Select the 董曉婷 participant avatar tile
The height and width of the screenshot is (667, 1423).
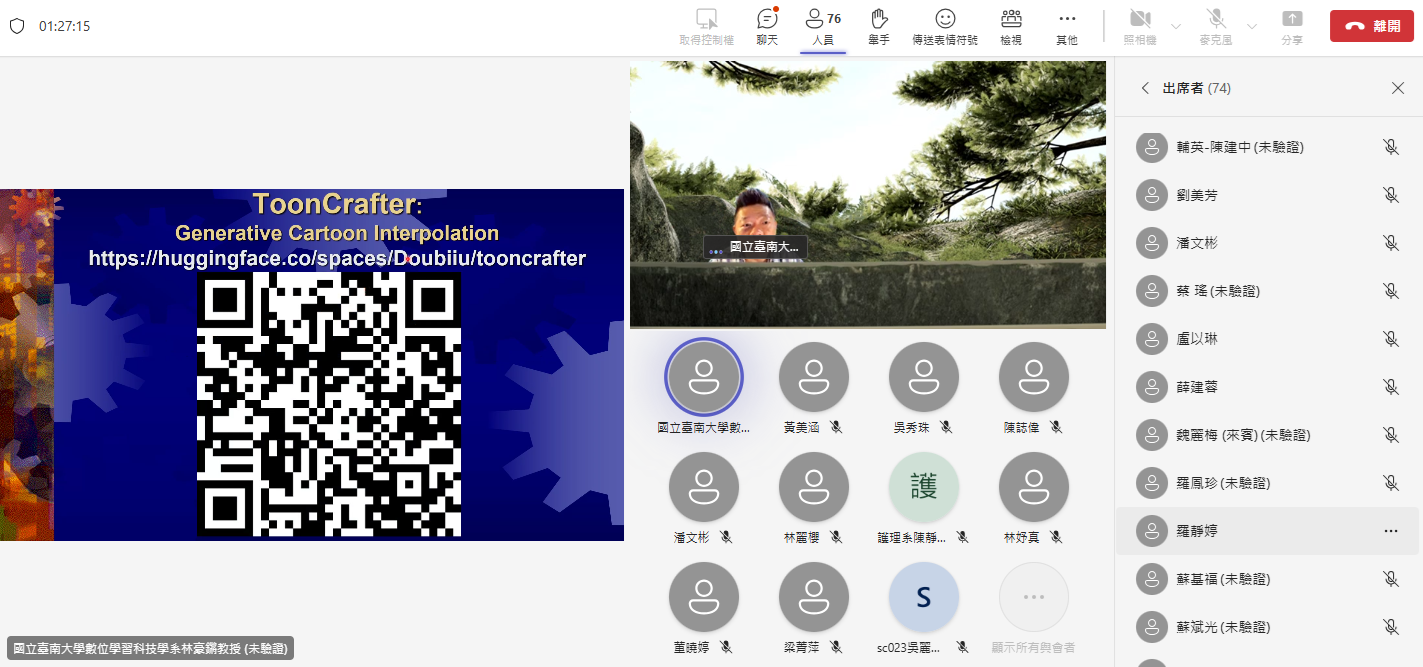[704, 597]
